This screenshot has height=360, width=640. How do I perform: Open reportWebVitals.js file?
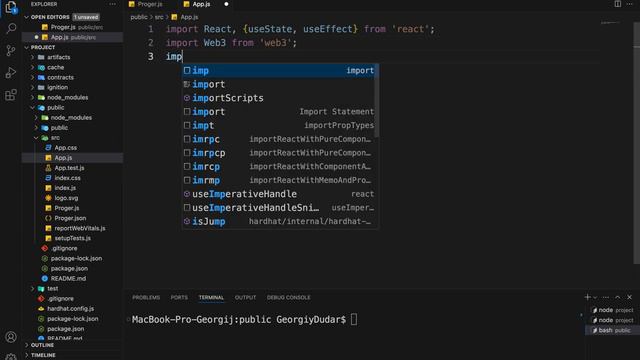point(80,228)
